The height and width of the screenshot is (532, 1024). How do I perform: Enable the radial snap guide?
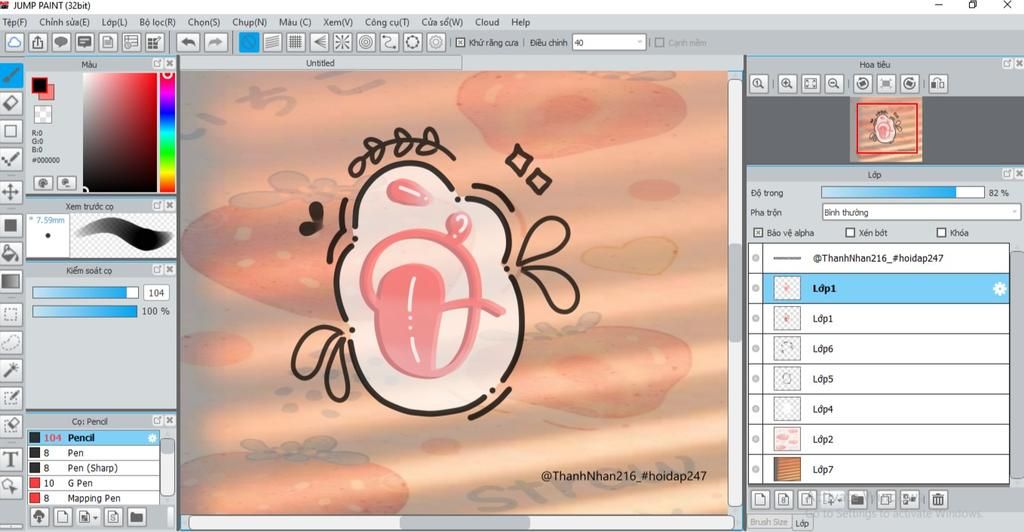click(342, 43)
